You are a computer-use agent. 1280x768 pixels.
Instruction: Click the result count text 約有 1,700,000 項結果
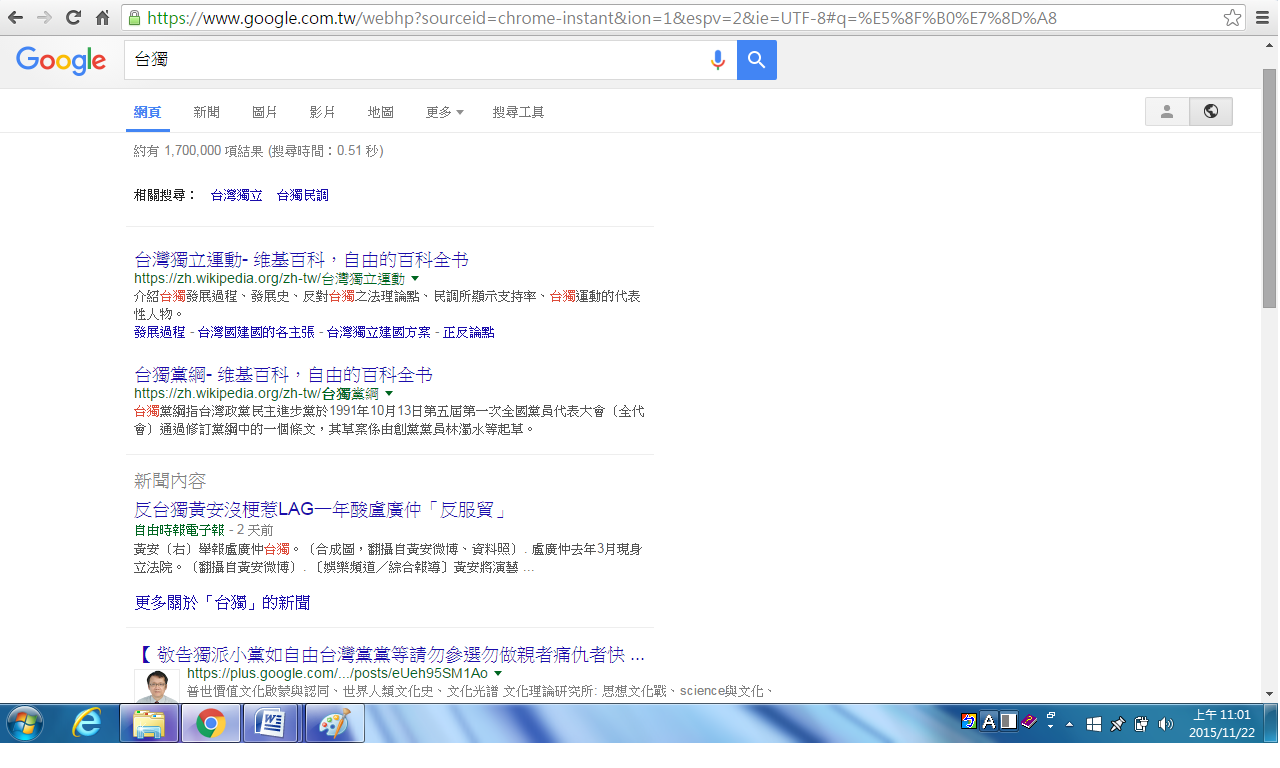click(x=199, y=151)
